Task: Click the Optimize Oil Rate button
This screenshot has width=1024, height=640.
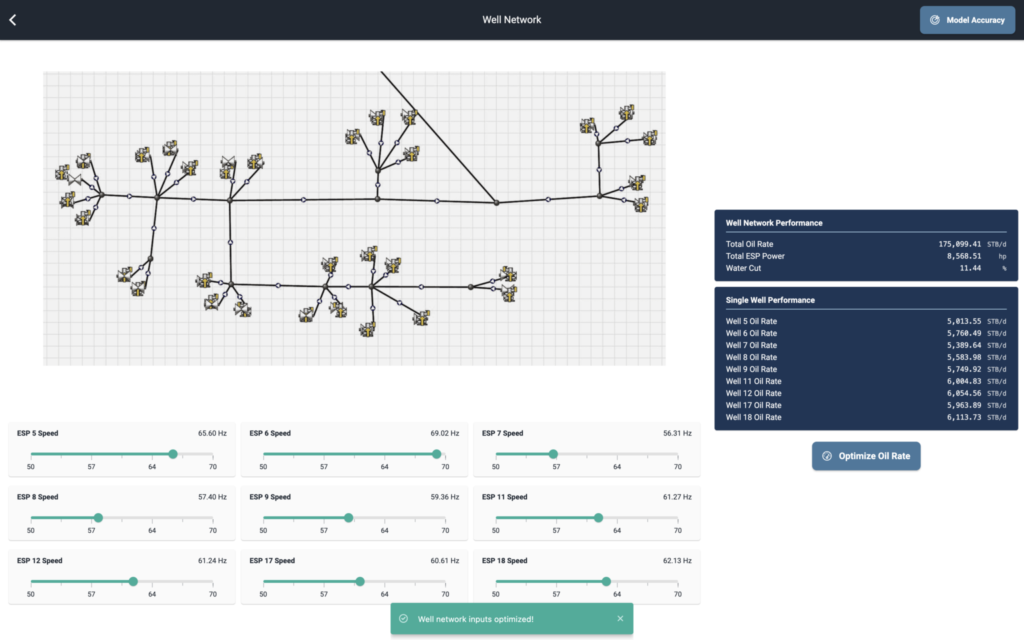Action: (866, 456)
